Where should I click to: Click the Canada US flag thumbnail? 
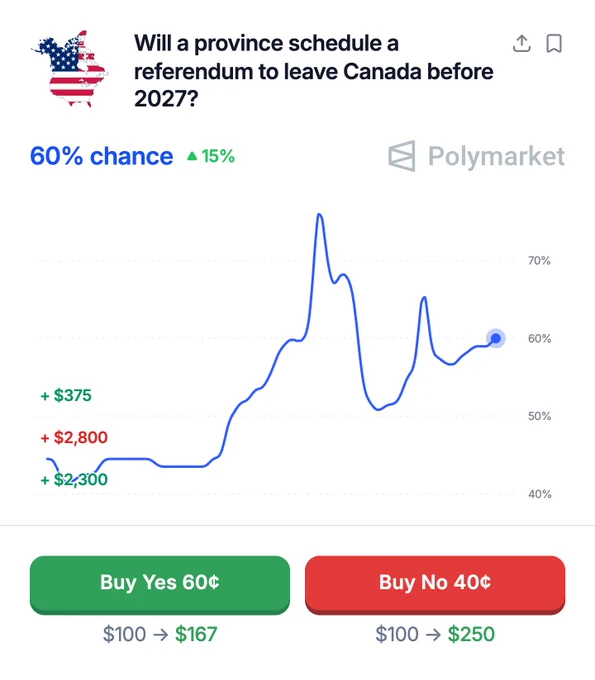(70, 69)
